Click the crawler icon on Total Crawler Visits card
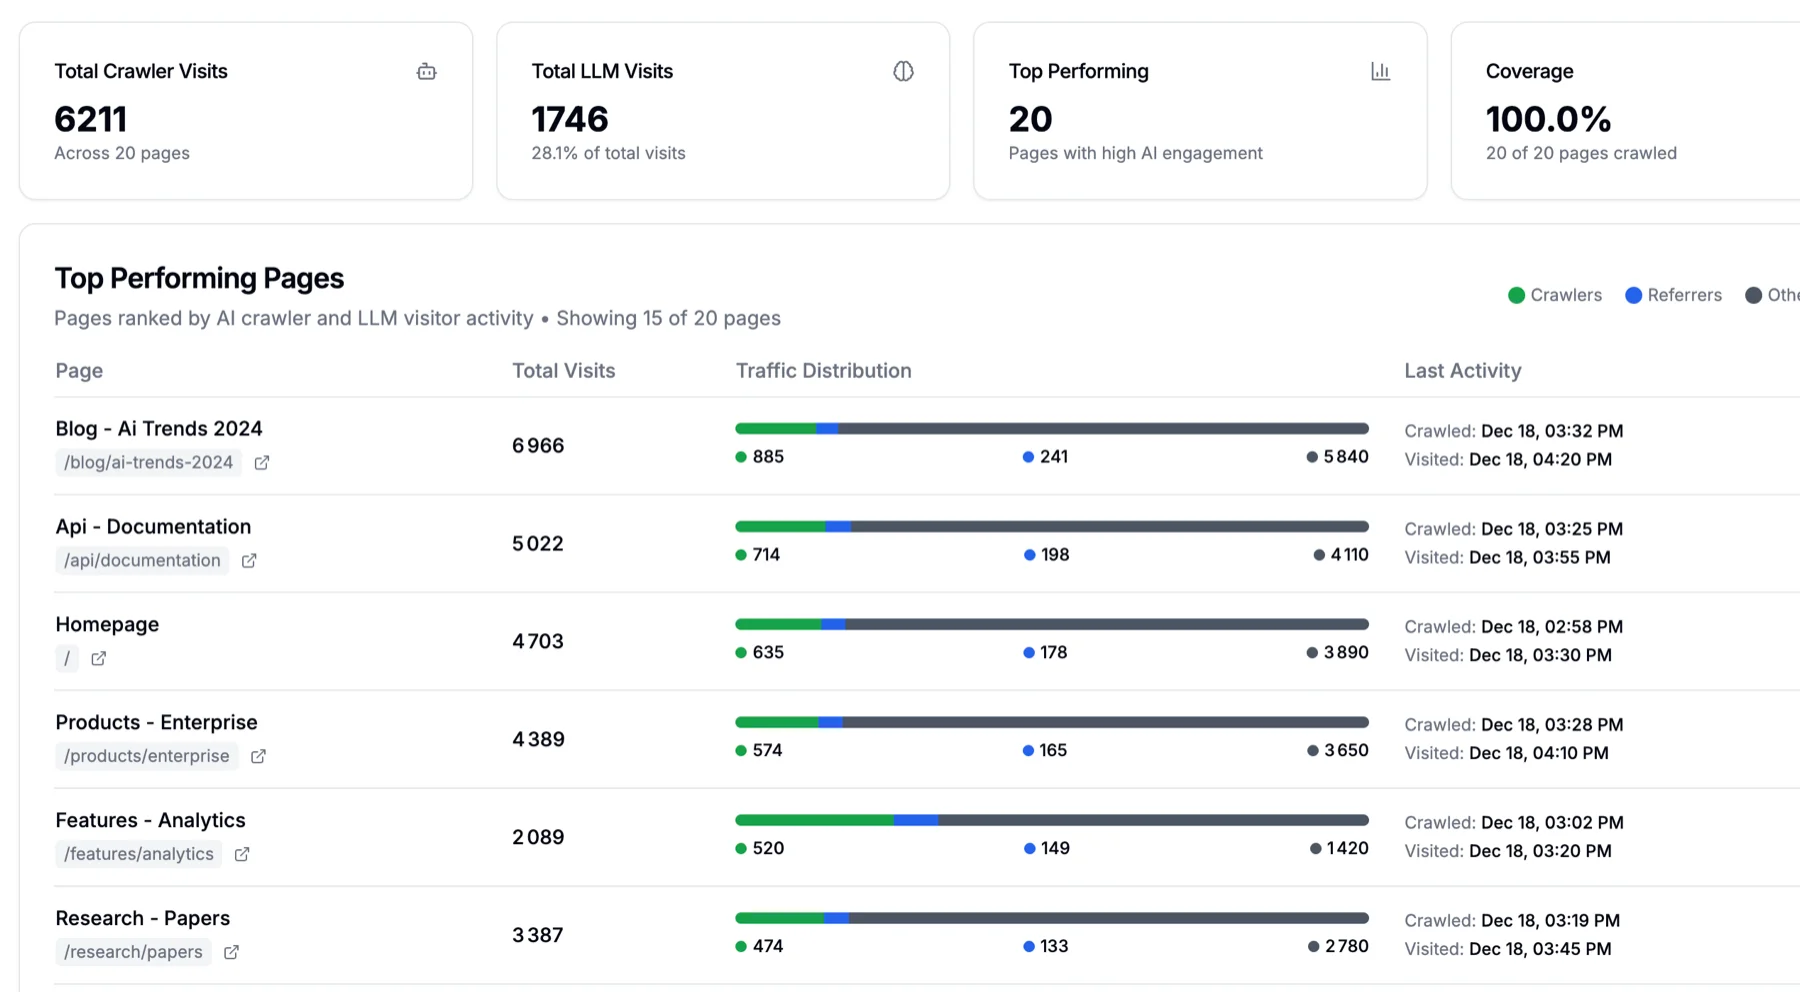The height and width of the screenshot is (992, 1800). tap(426, 71)
